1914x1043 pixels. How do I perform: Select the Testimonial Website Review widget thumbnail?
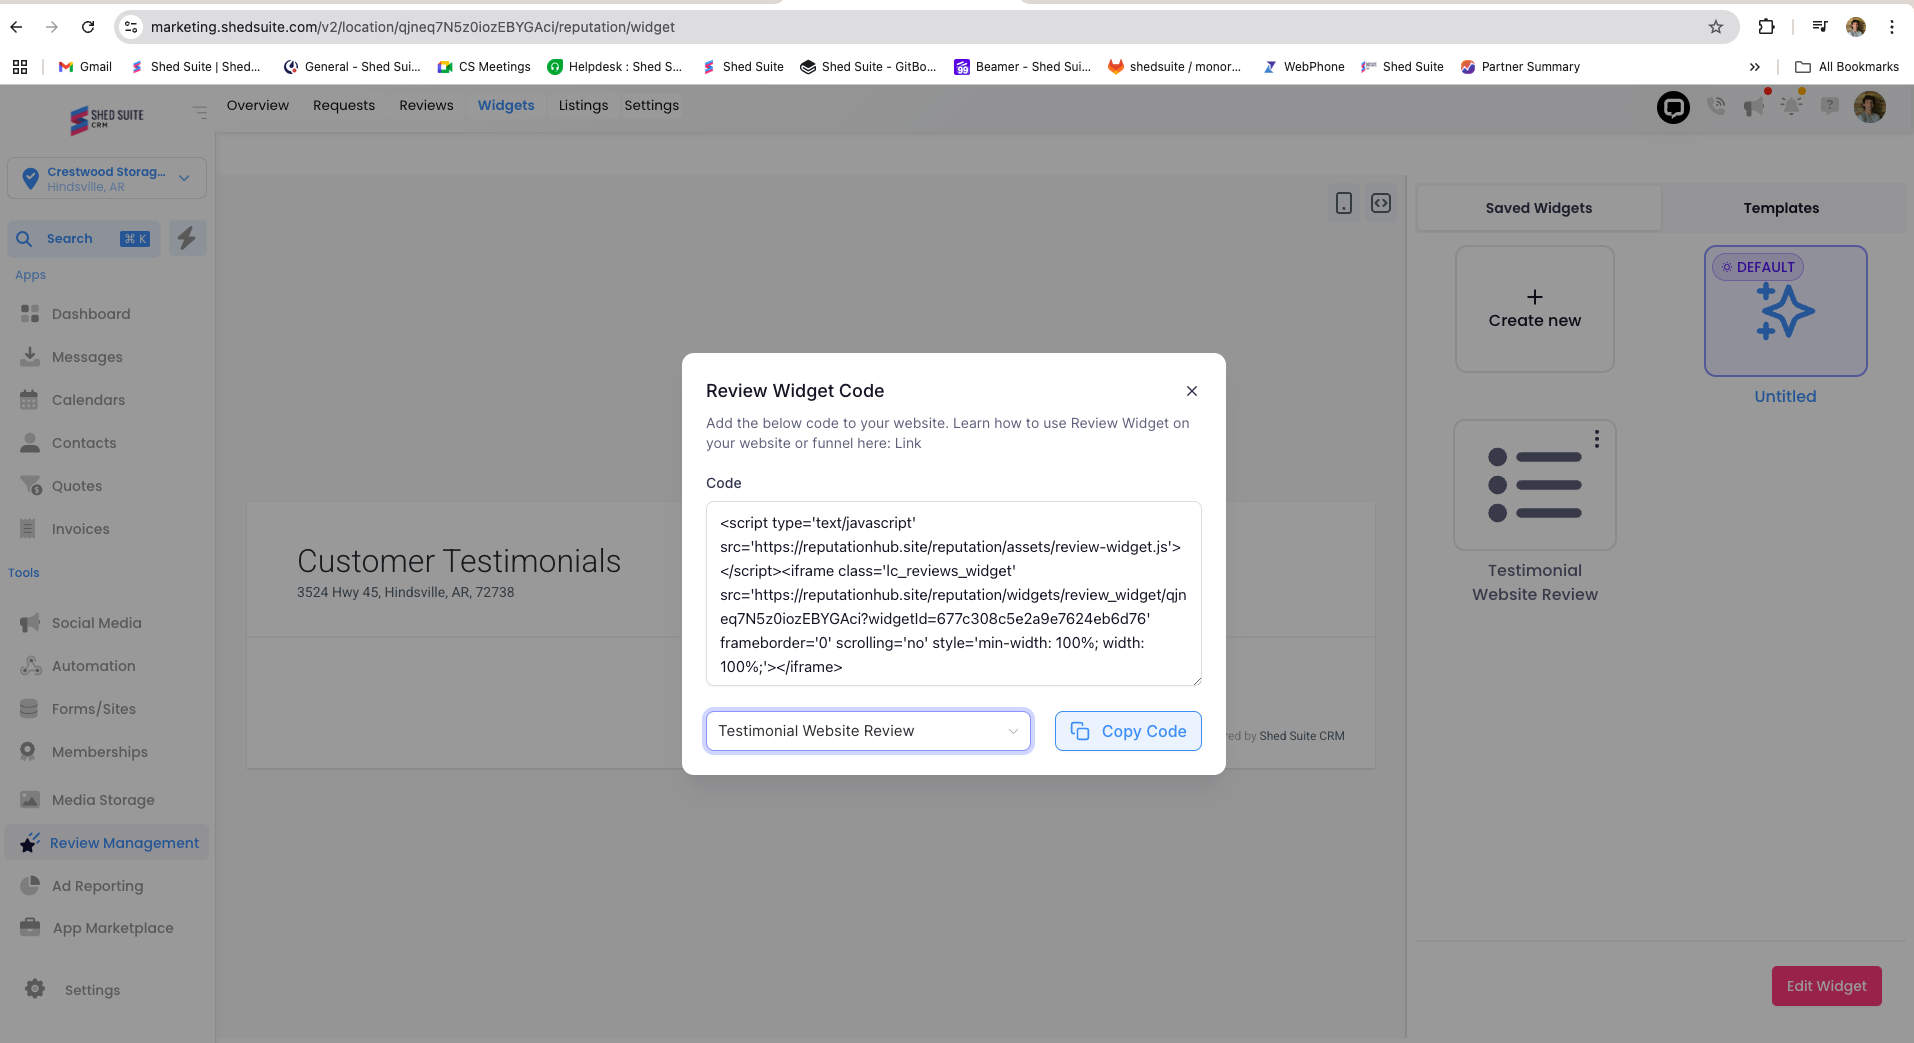pyautogui.click(x=1535, y=485)
